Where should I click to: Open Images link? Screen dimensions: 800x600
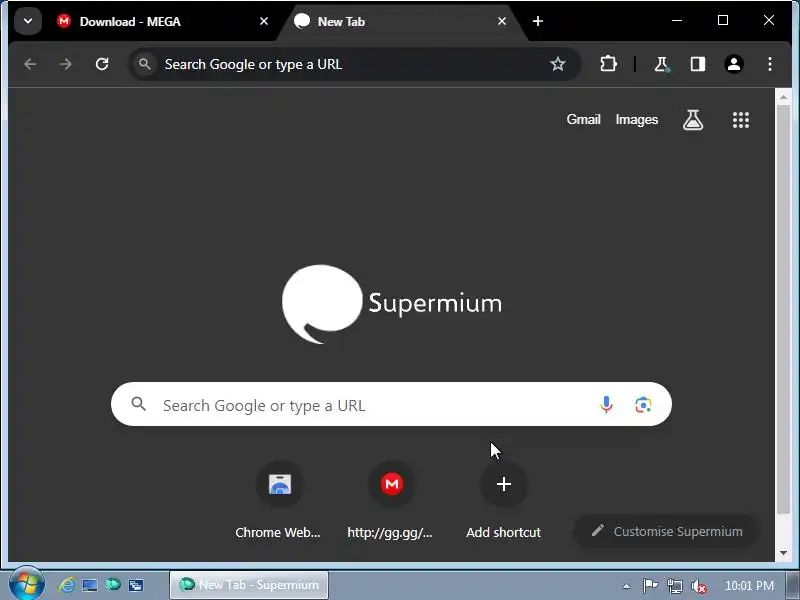click(x=637, y=119)
